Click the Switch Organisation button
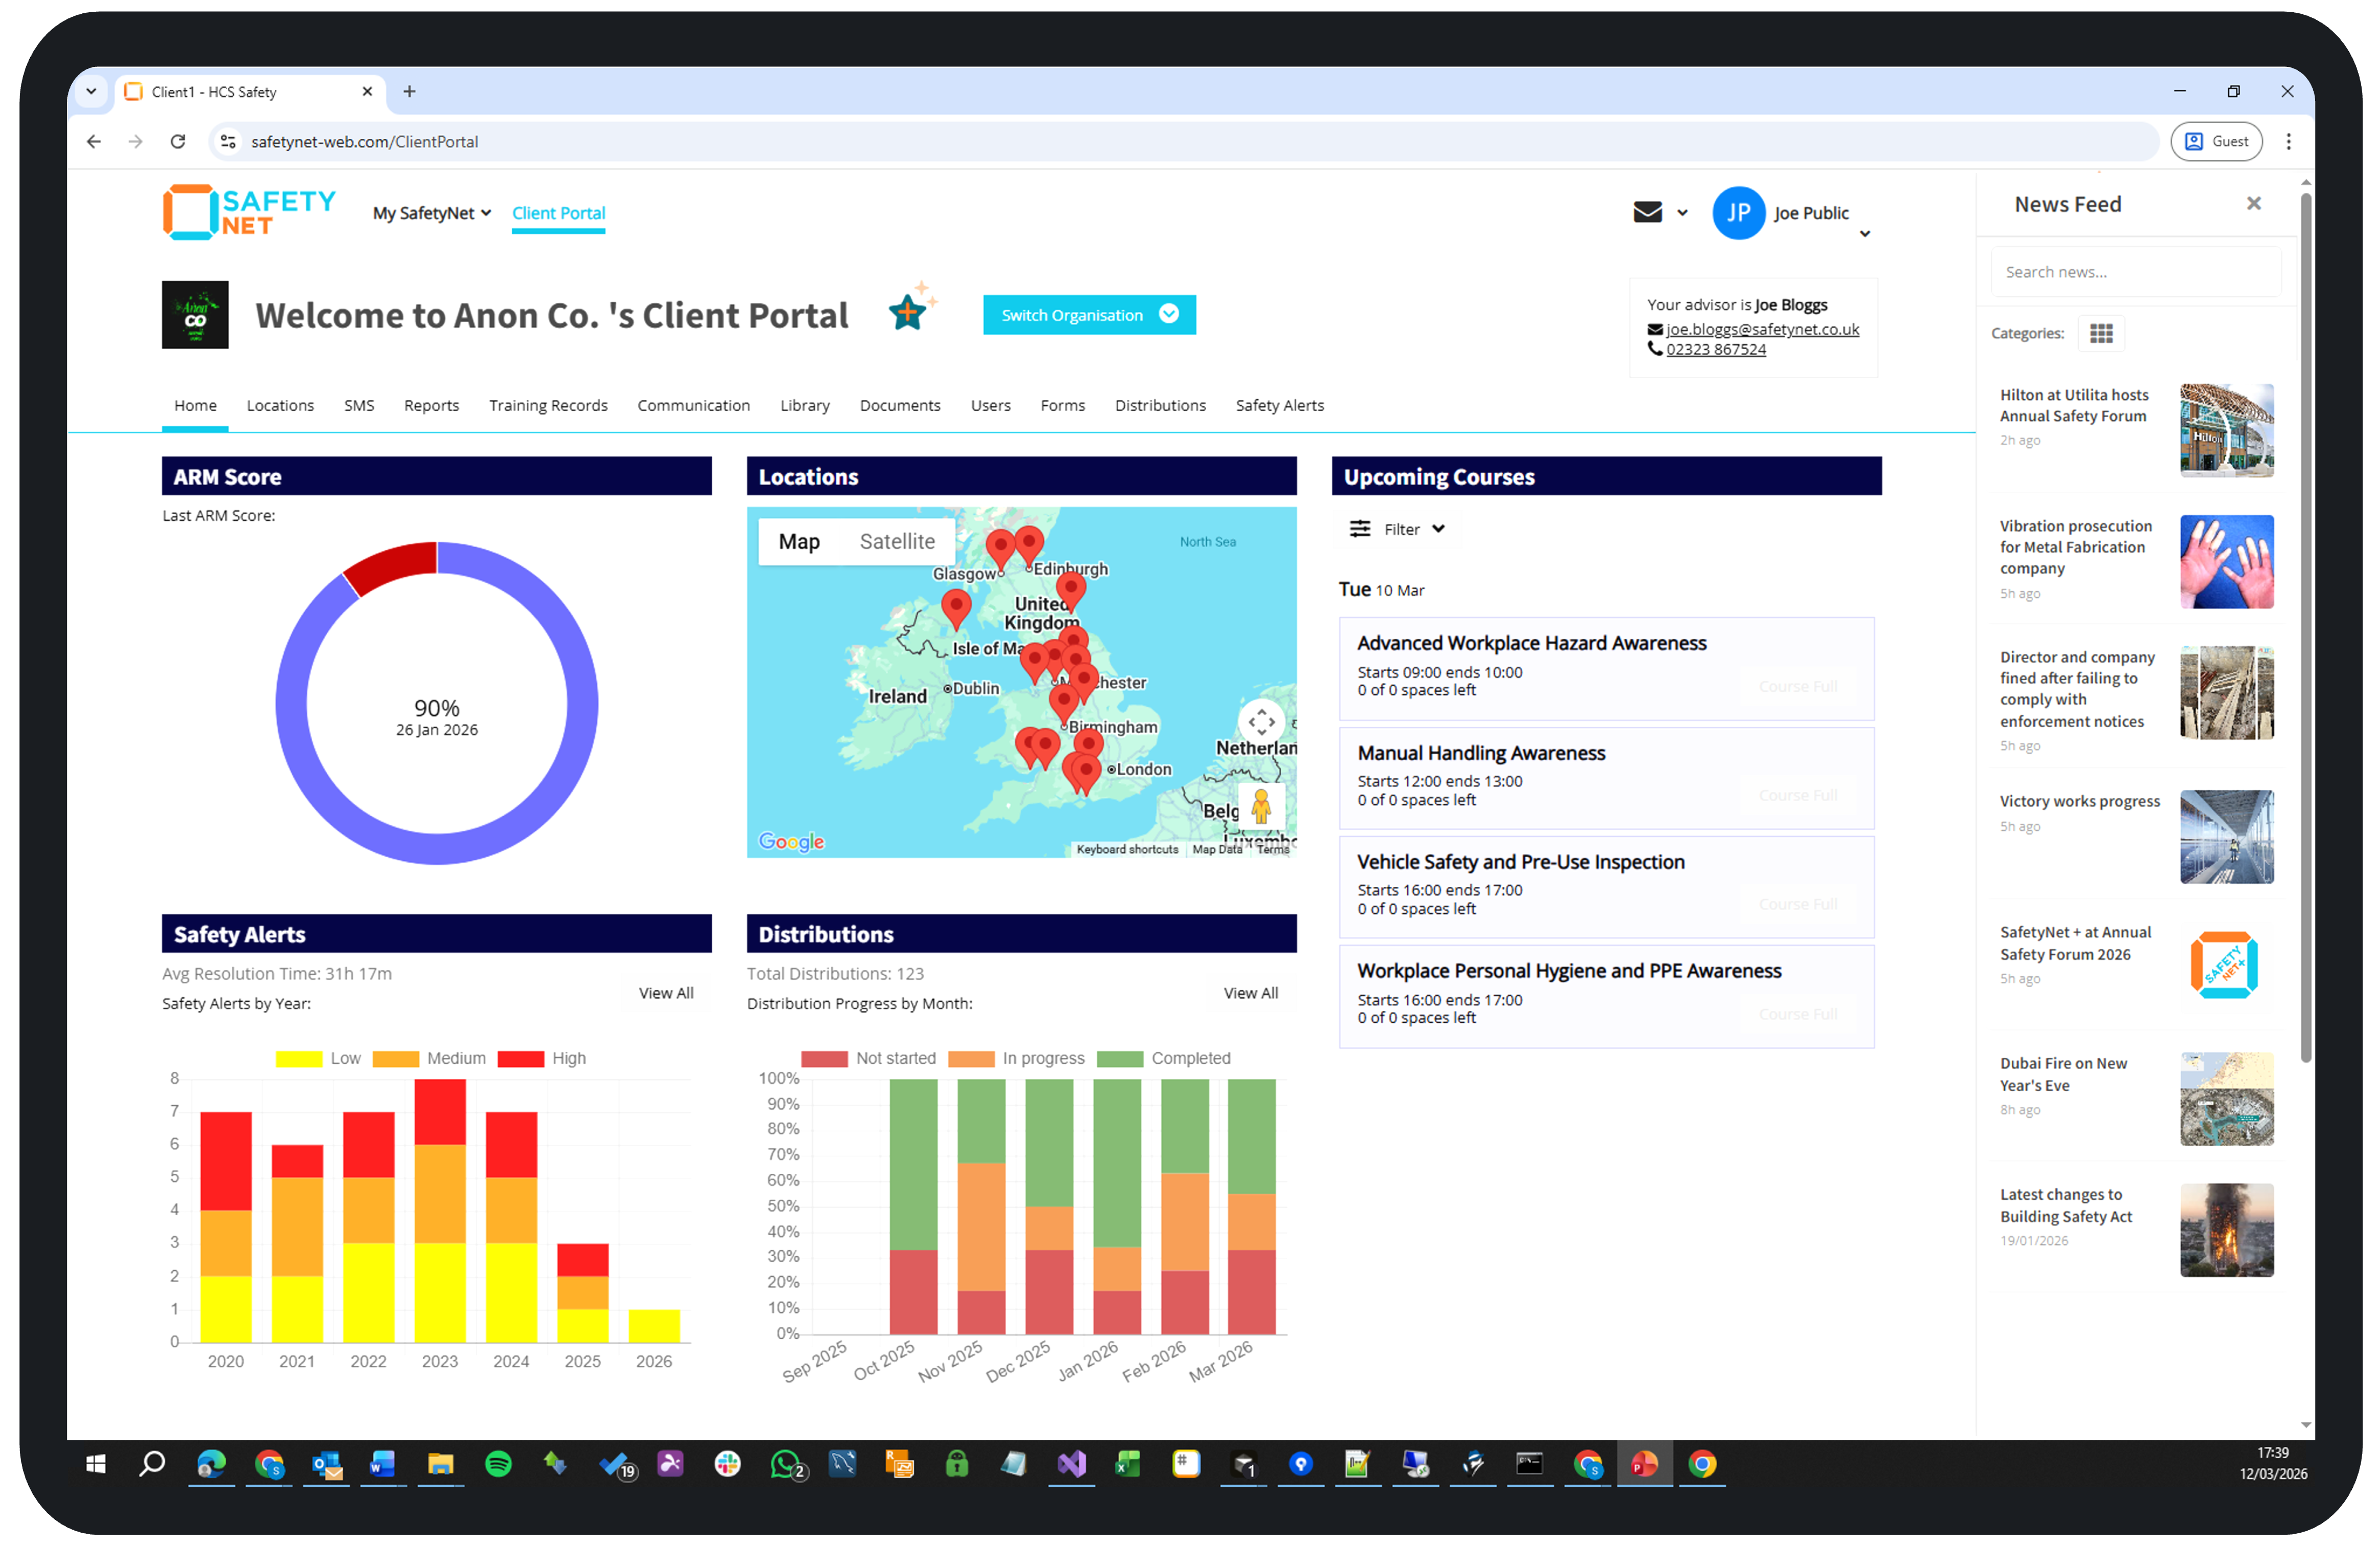The image size is (2380, 1548). 1089,314
